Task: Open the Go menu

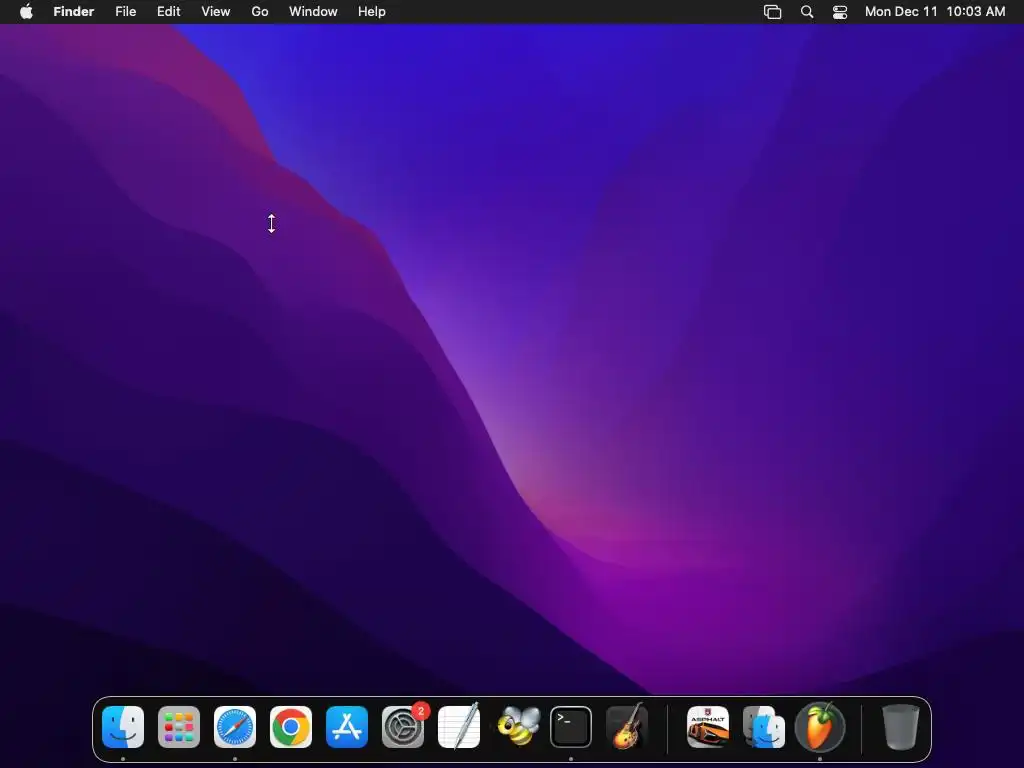Action: (x=260, y=12)
